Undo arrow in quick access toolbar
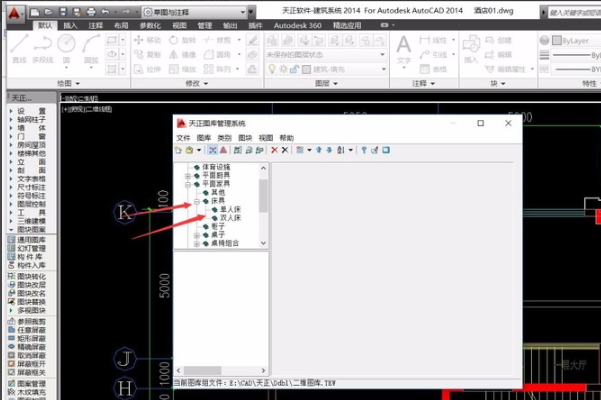 click(x=105, y=12)
